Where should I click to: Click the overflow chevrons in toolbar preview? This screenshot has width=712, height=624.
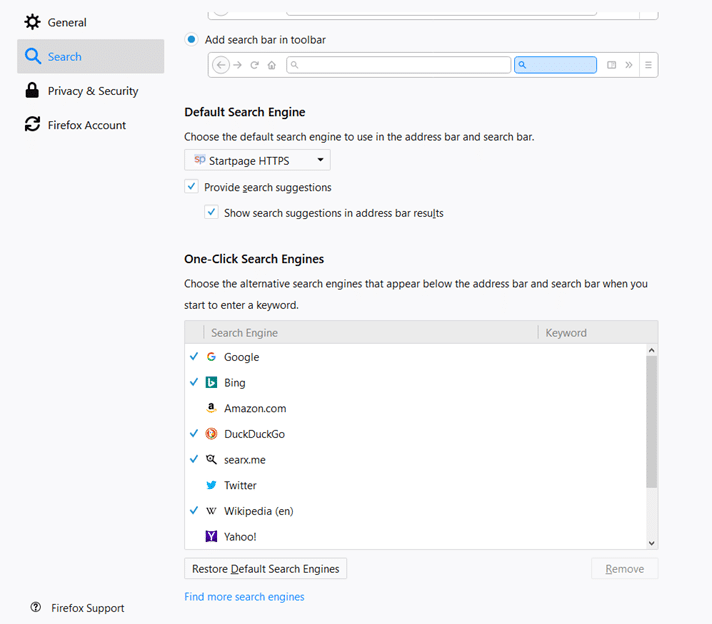(628, 65)
